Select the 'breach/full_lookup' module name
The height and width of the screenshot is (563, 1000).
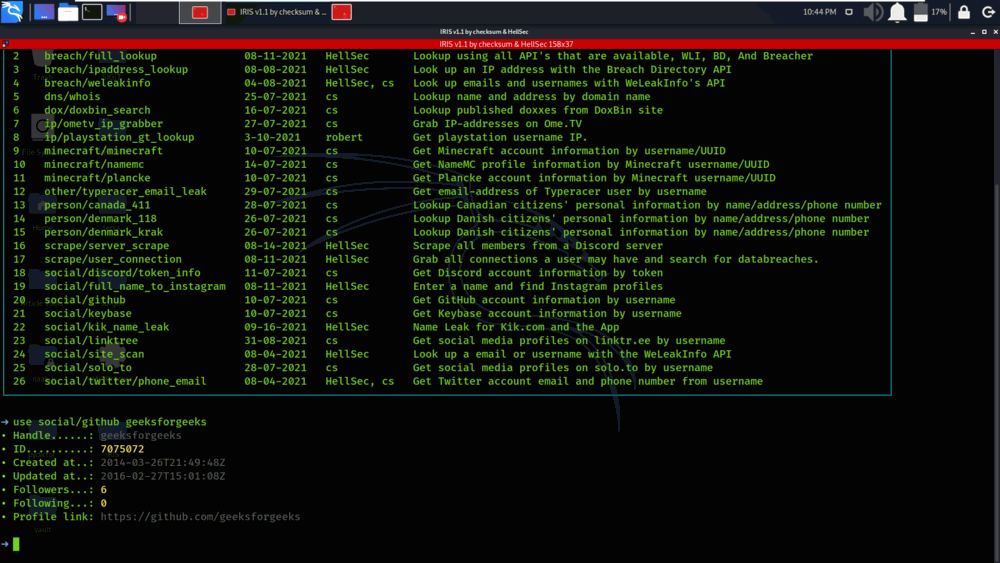click(x=100, y=56)
